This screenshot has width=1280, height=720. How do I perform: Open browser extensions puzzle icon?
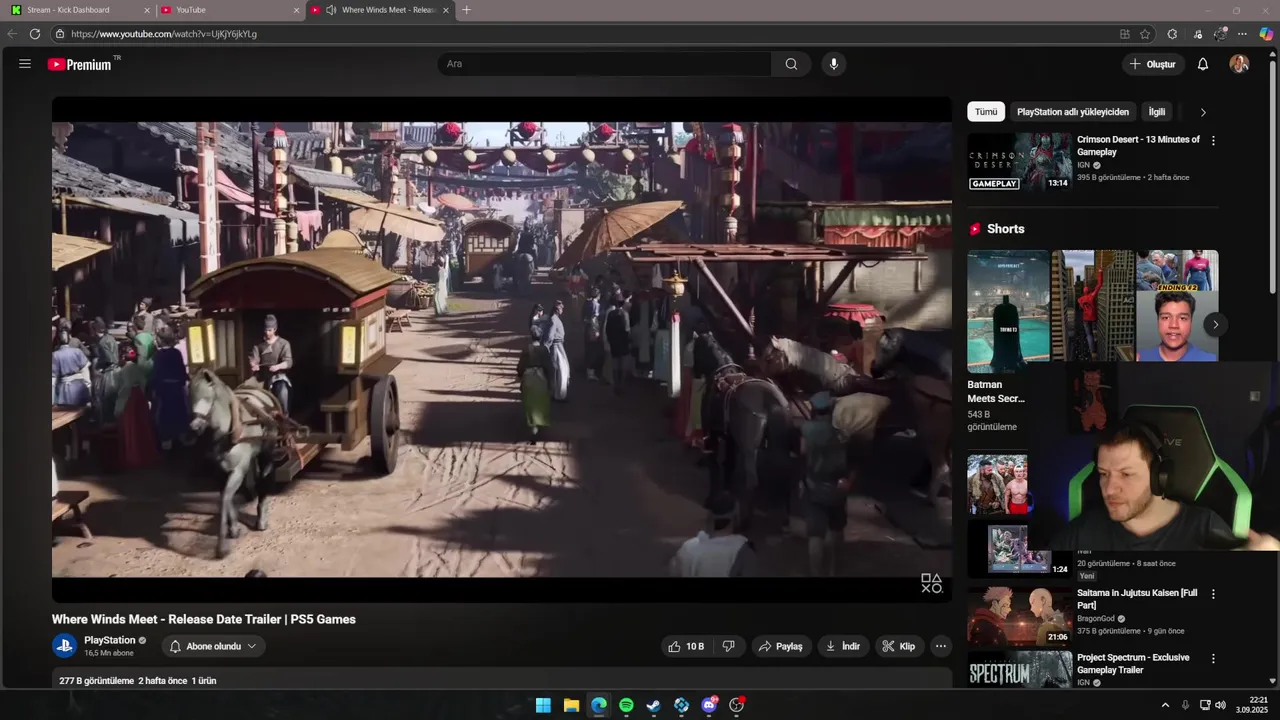pos(1172,34)
